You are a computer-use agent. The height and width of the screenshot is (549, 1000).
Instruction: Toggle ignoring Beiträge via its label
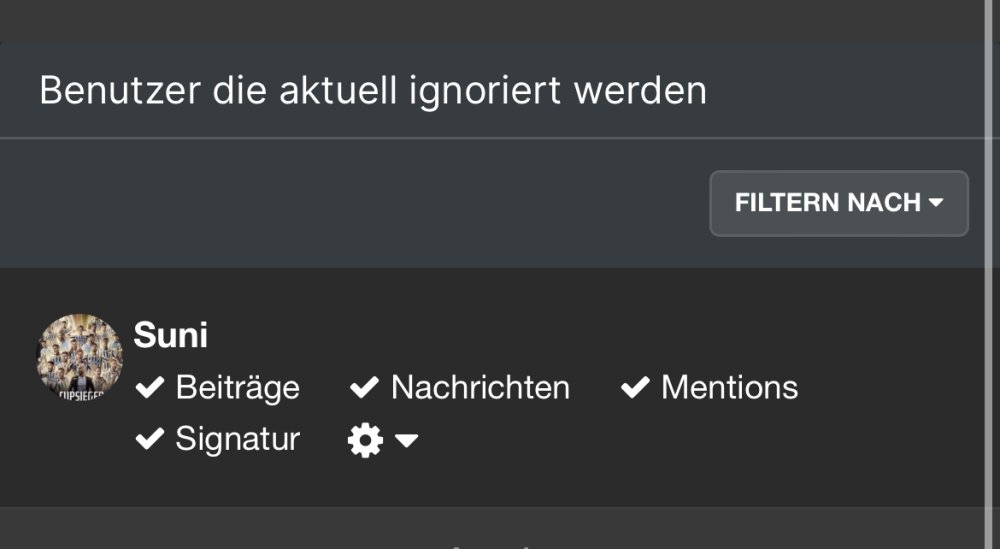tap(237, 388)
